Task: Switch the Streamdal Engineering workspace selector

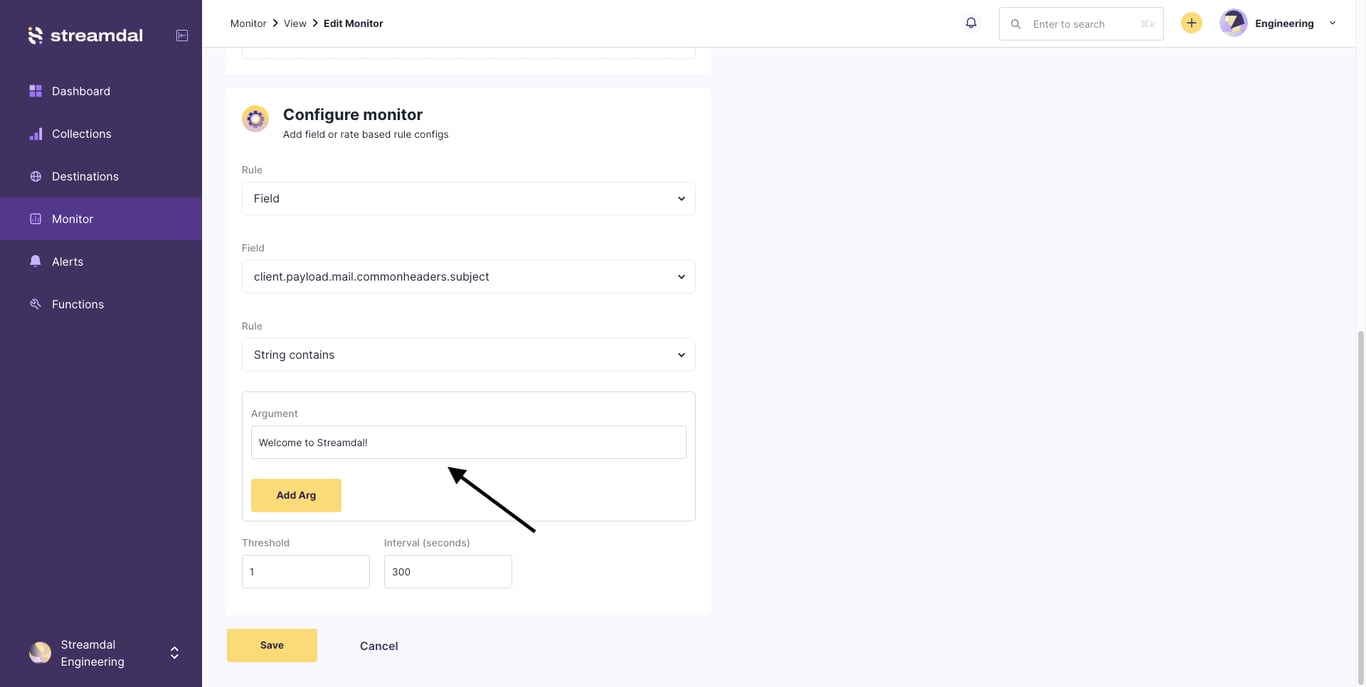Action: point(174,653)
